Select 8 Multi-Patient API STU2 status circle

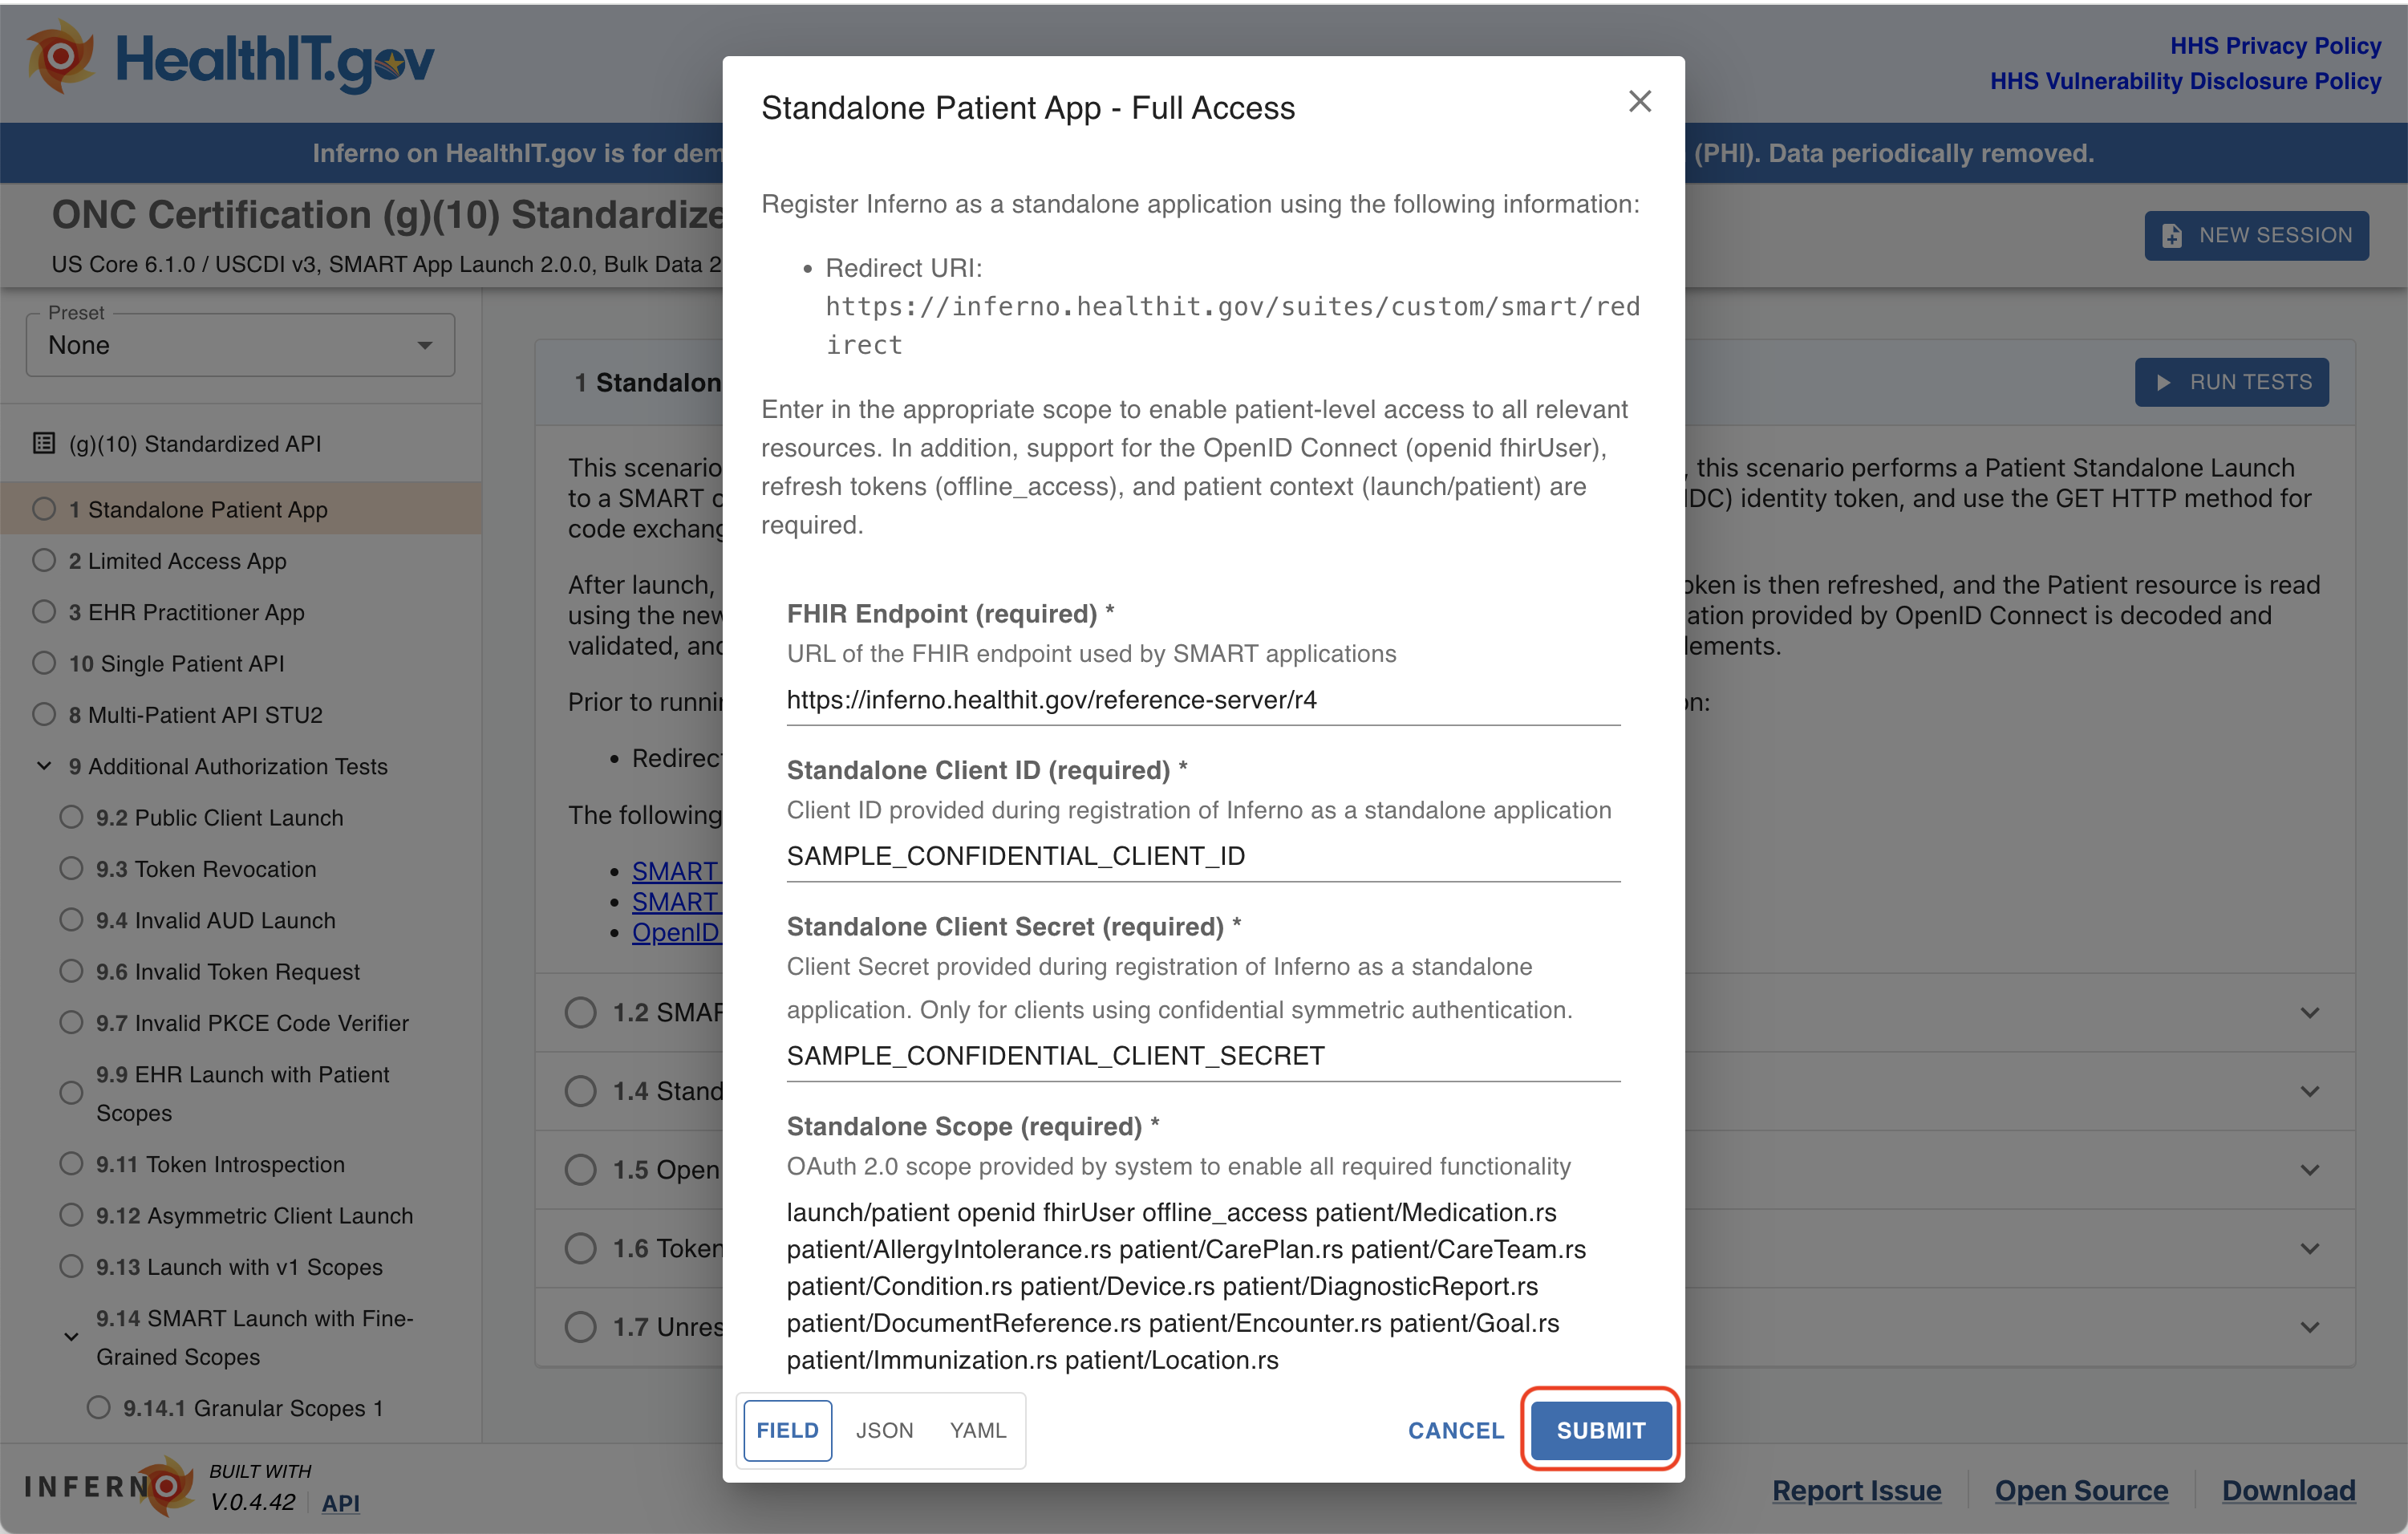pos(44,714)
